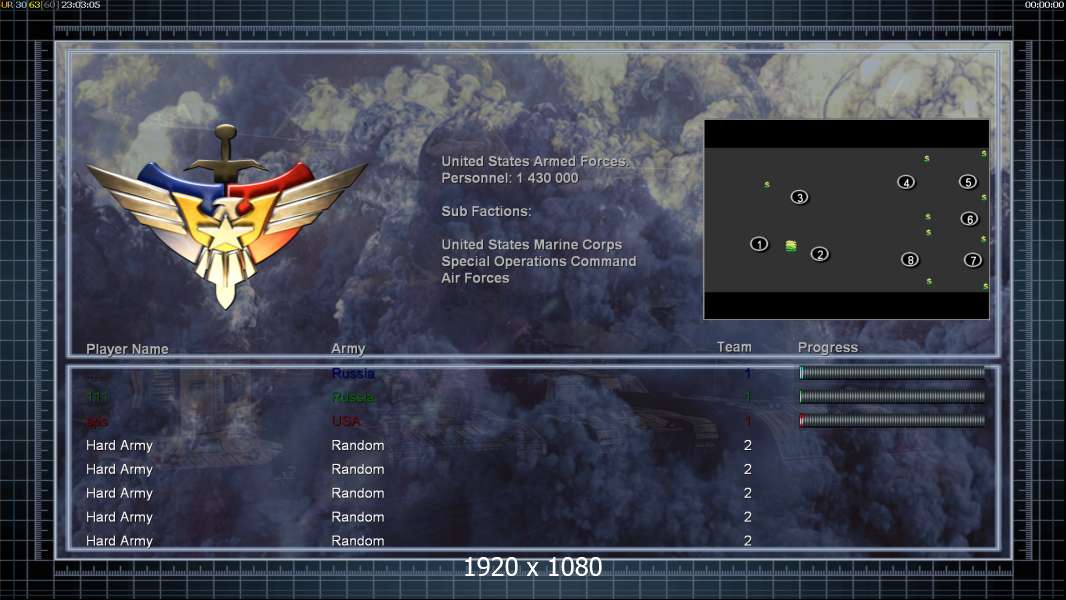Click the 00:00:00 timer at top right

[1044, 5]
